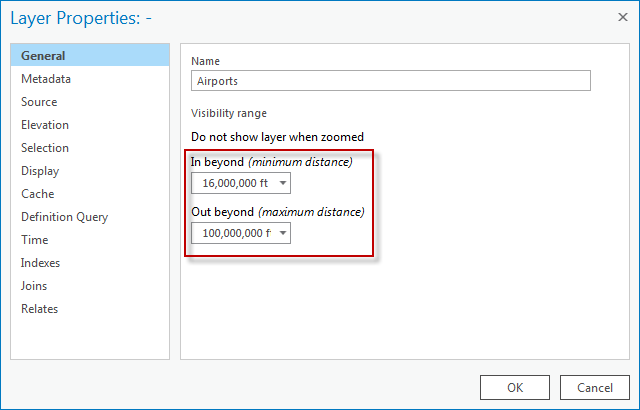Image resolution: width=640 pixels, height=410 pixels.
Task: Switch to the Display tab
Action: pyautogui.click(x=40, y=171)
